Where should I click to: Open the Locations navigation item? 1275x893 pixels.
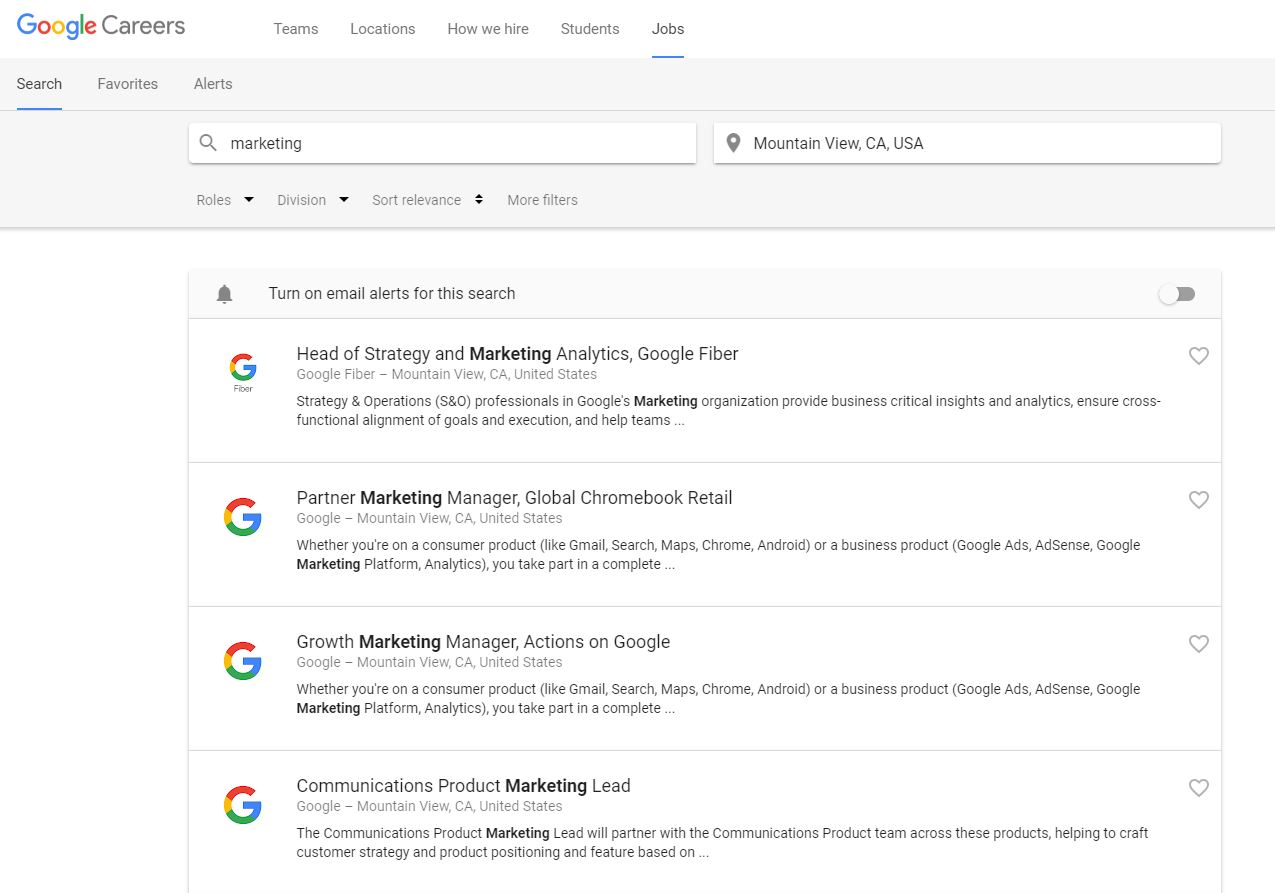[383, 29]
